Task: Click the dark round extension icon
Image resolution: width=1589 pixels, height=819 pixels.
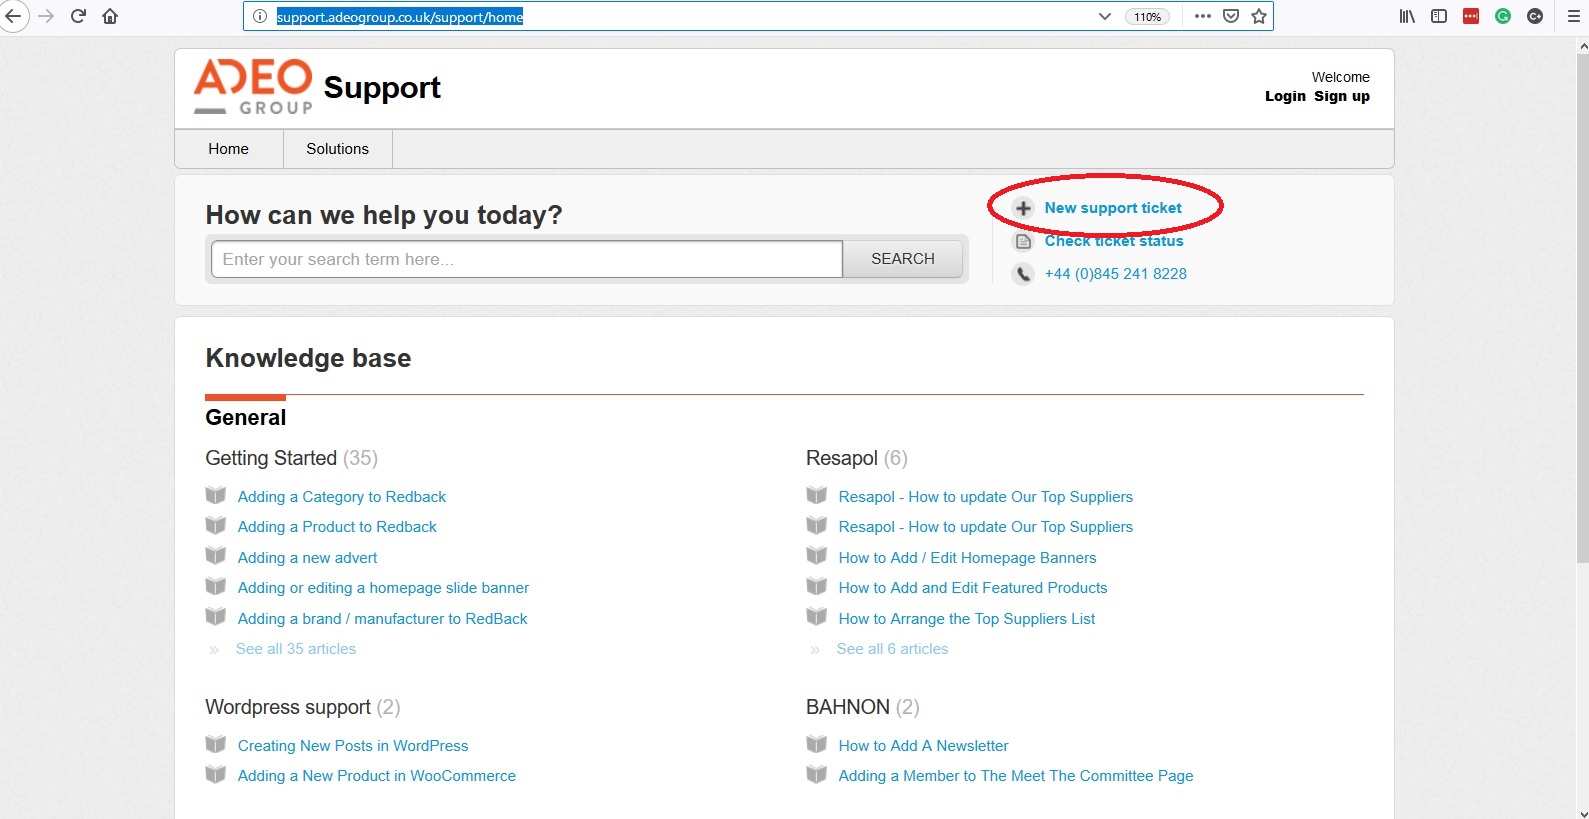Action: click(1535, 16)
